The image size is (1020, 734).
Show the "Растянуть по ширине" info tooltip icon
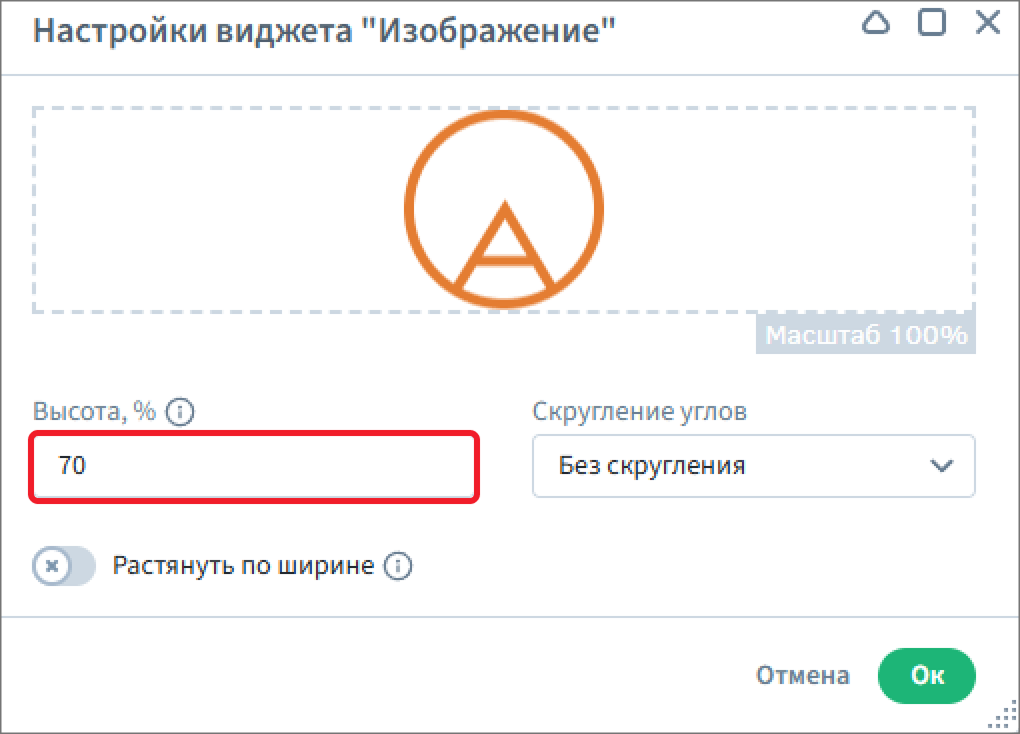(x=398, y=567)
